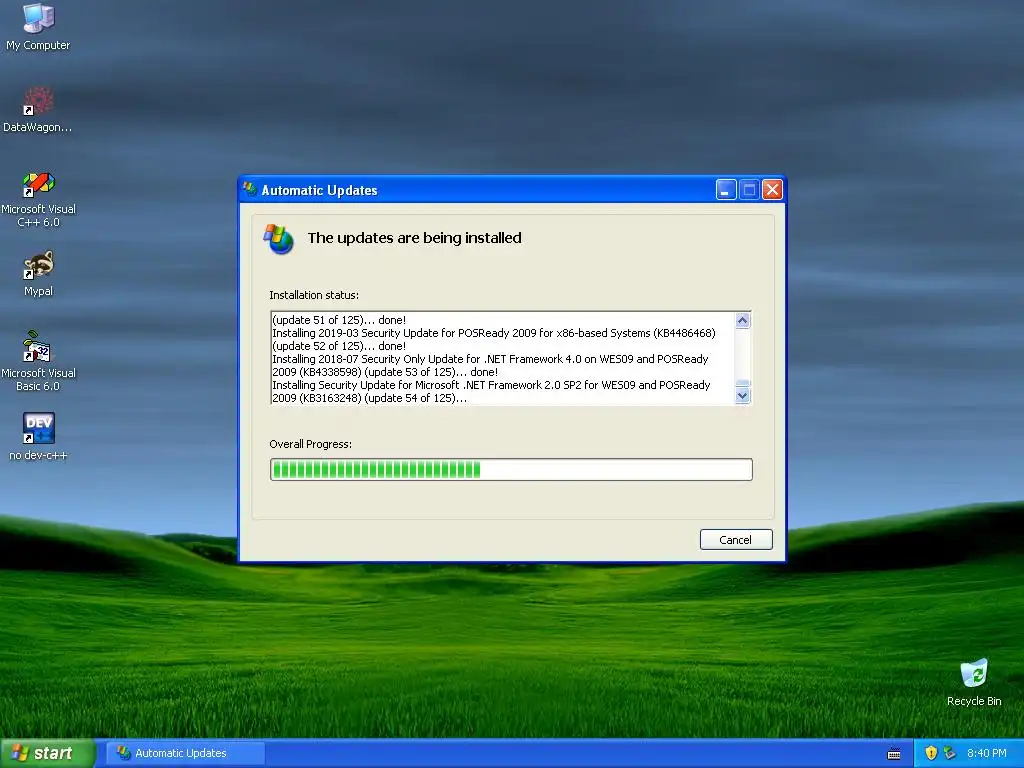Cancel the update installation

coord(736,539)
